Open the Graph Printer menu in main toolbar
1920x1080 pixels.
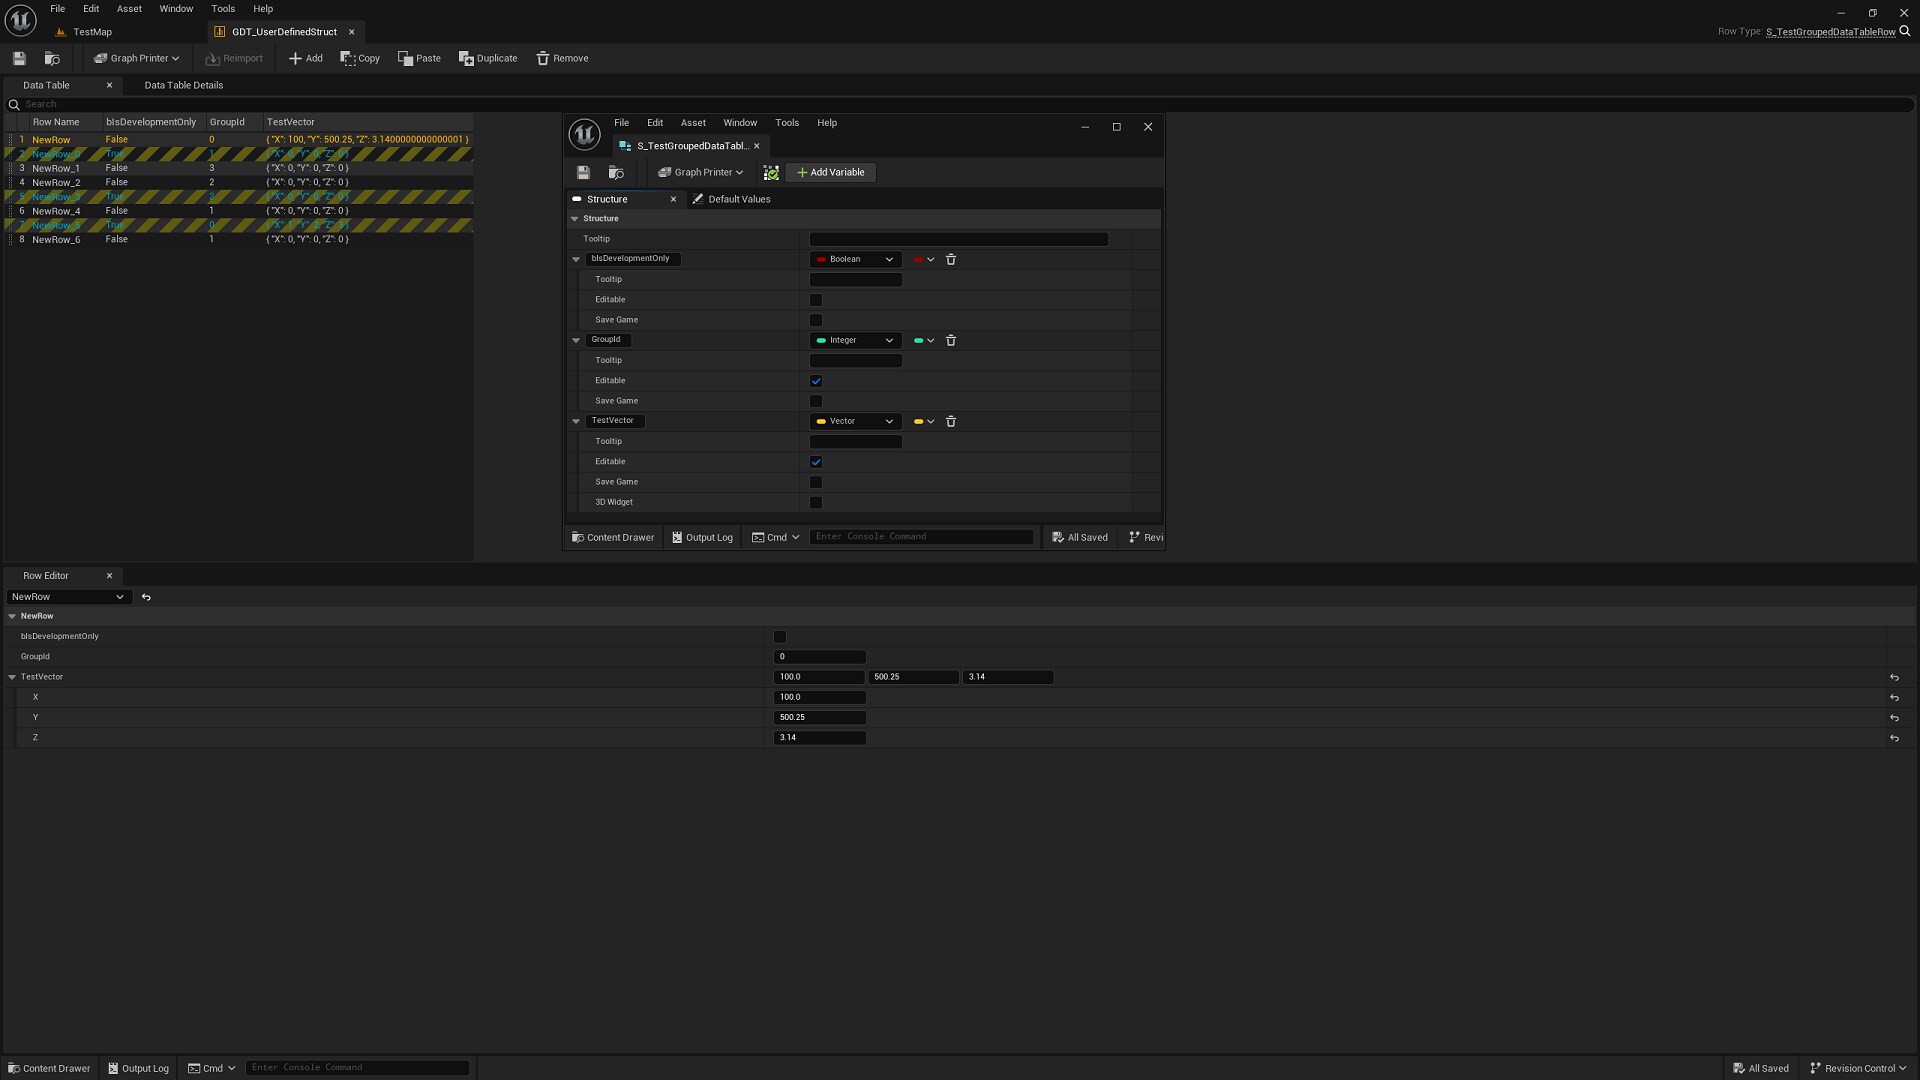(x=136, y=58)
